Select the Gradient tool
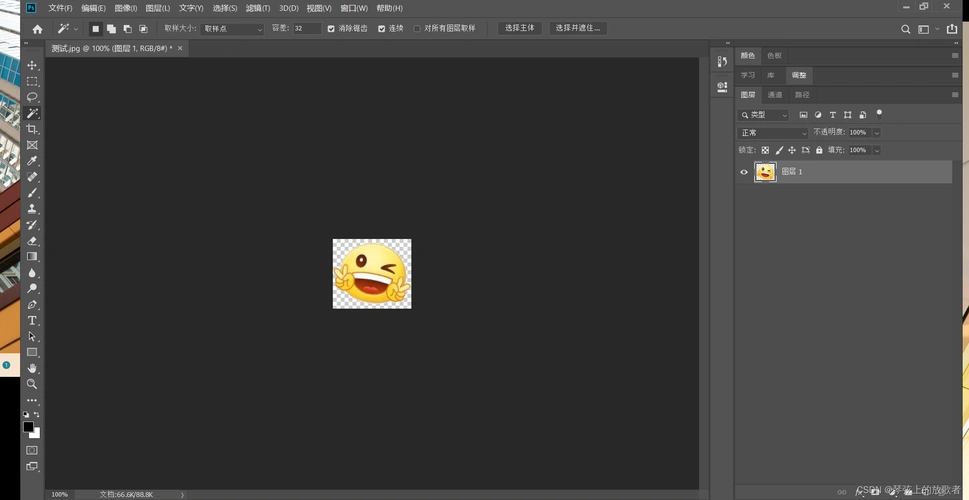Image resolution: width=969 pixels, height=500 pixels. tap(32, 256)
